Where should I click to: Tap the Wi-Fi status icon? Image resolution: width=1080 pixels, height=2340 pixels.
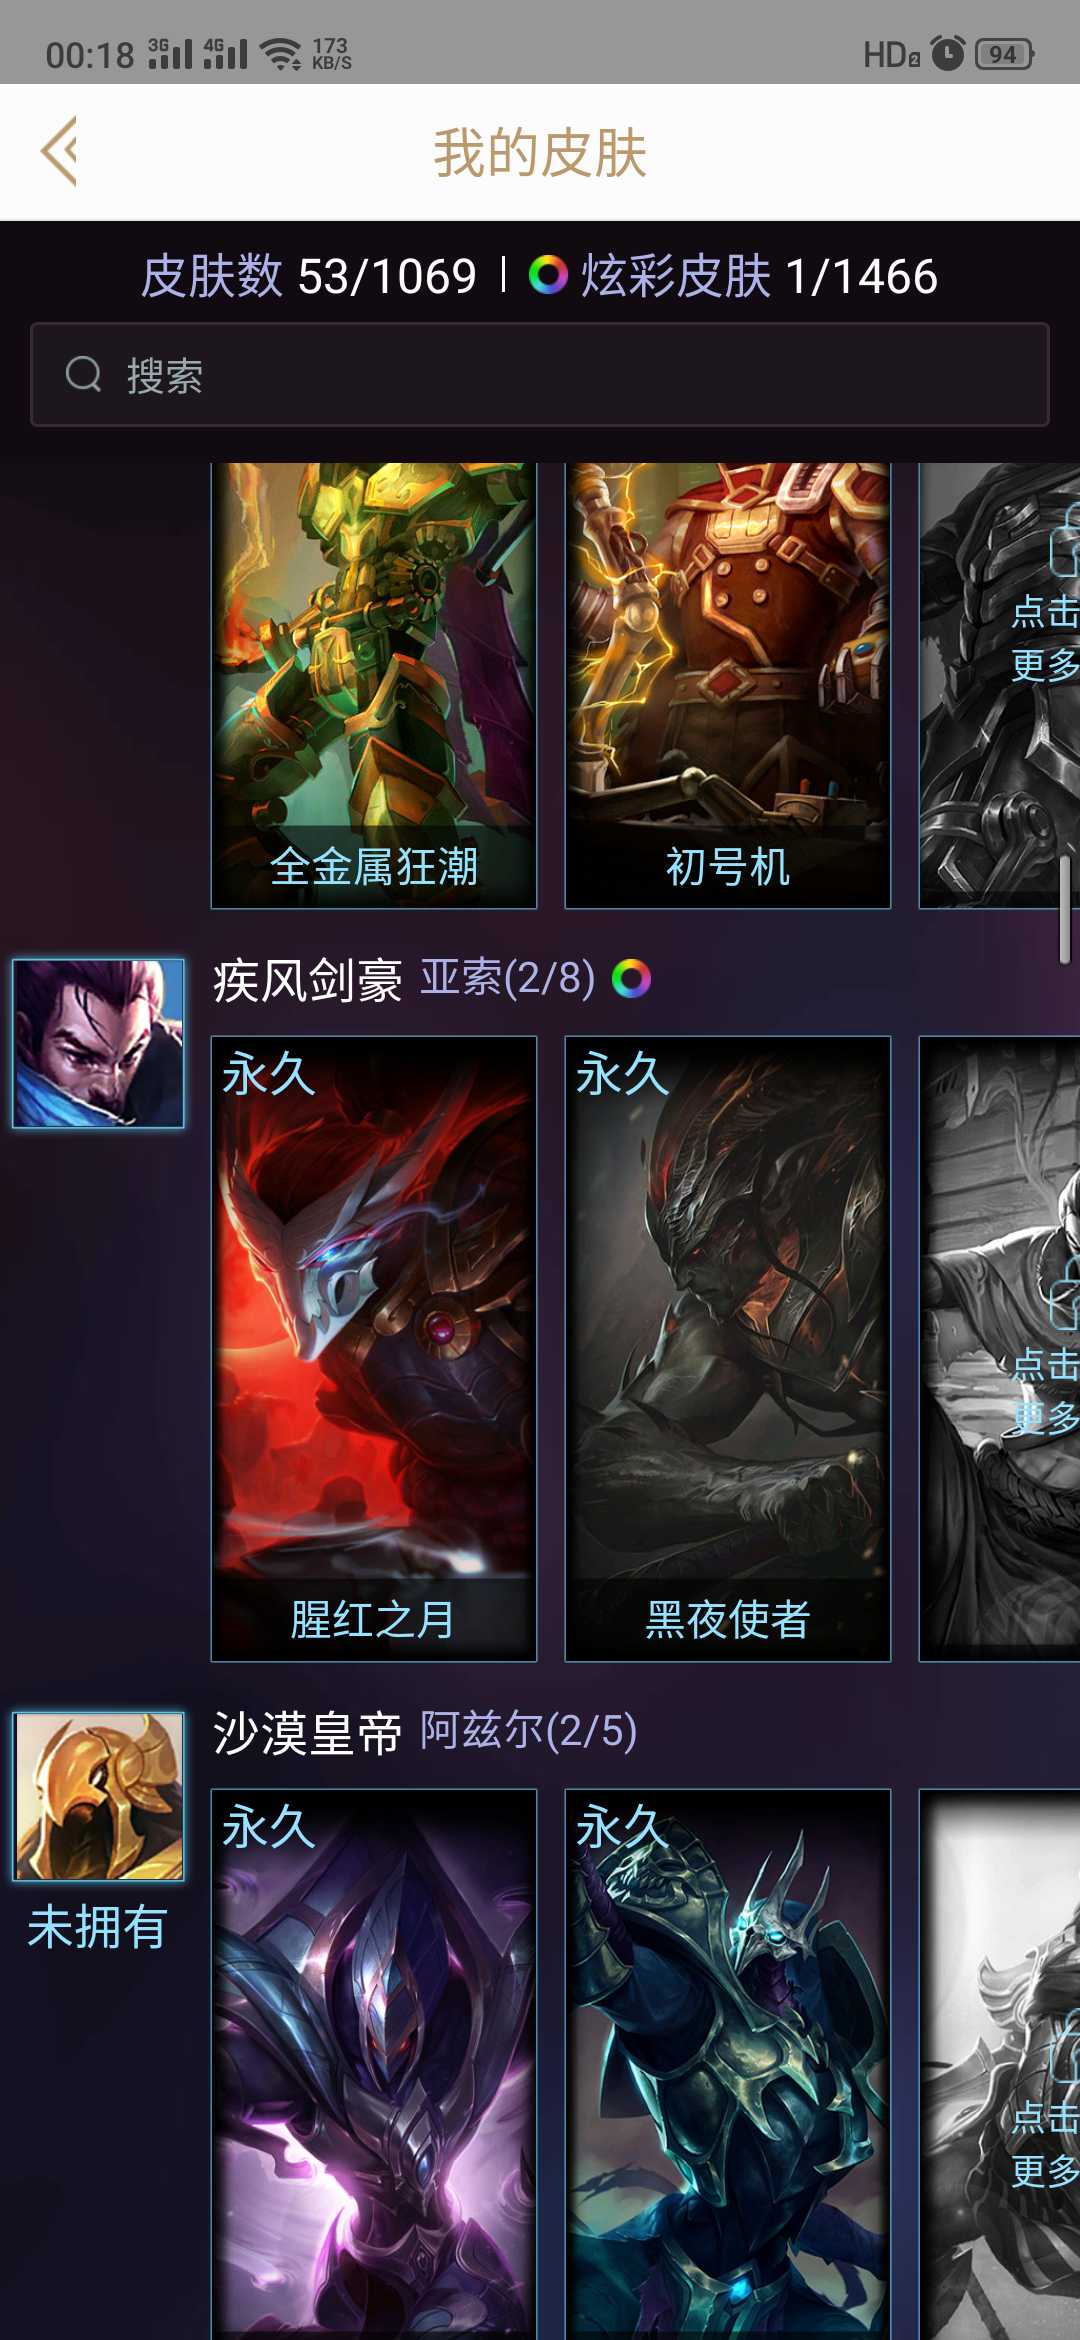click(x=281, y=53)
